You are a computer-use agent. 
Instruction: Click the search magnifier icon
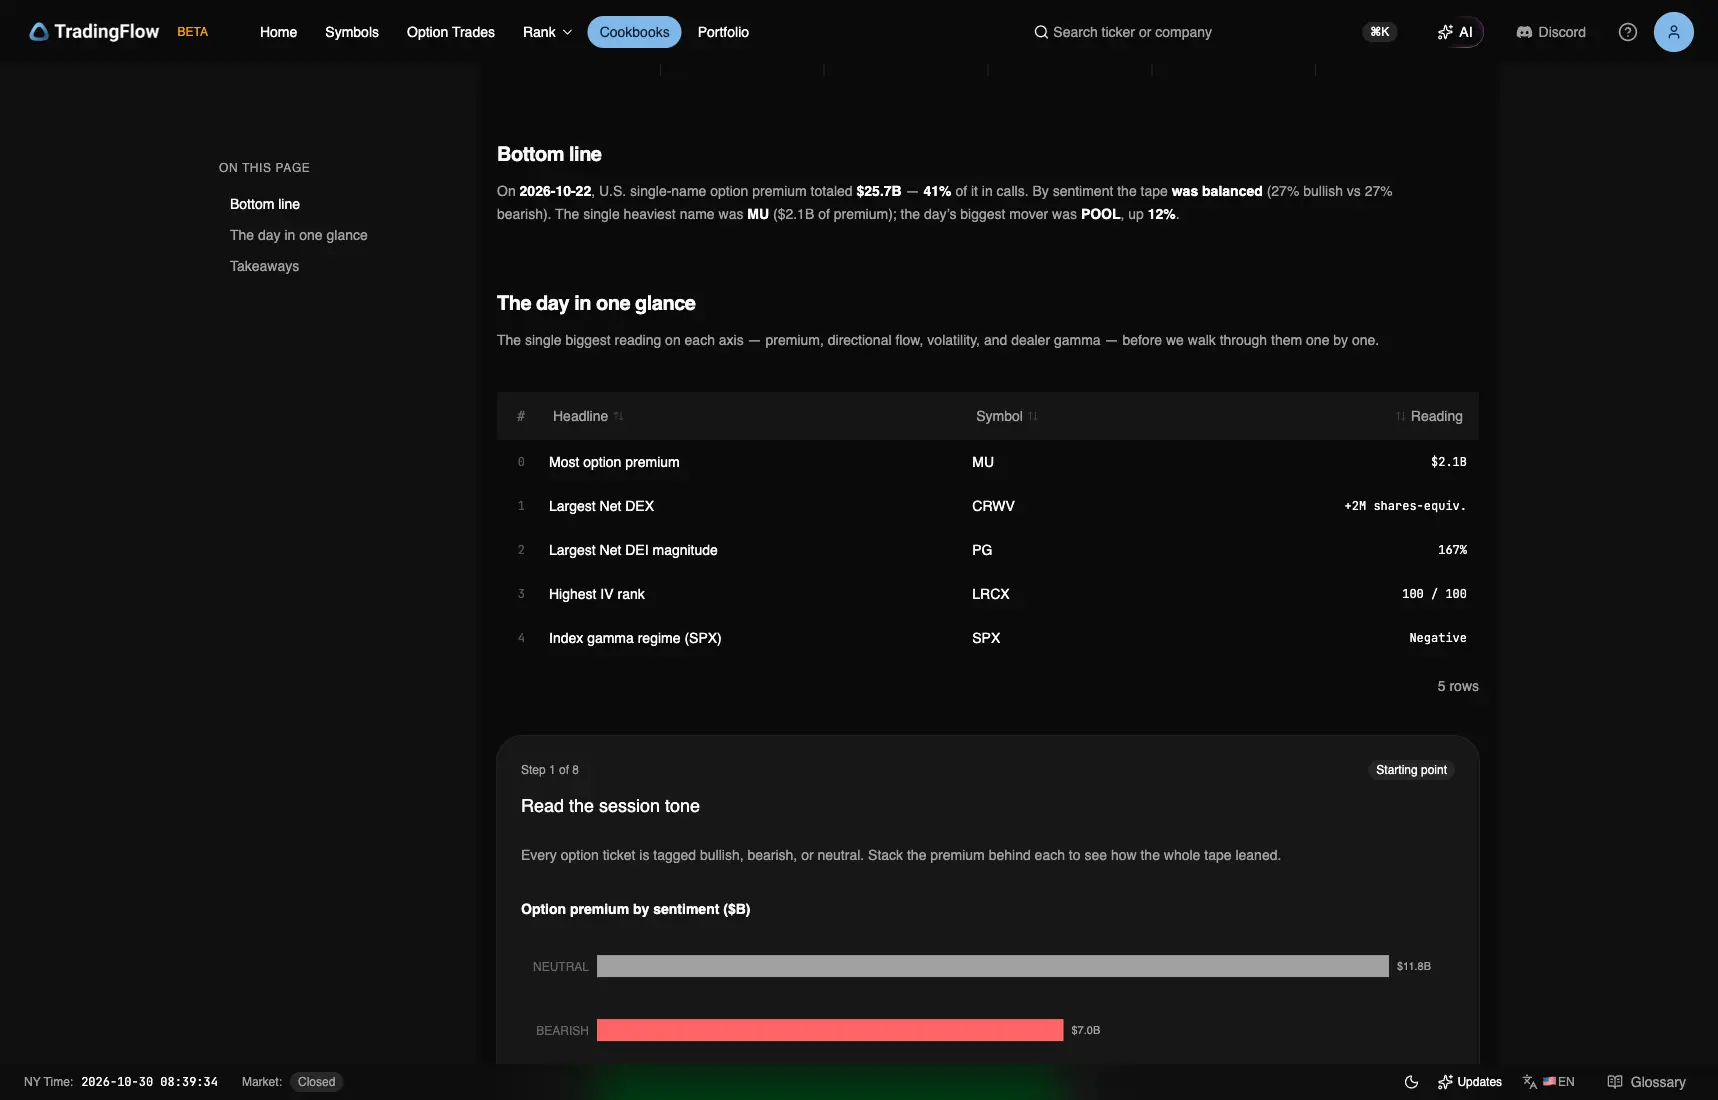tap(1041, 32)
